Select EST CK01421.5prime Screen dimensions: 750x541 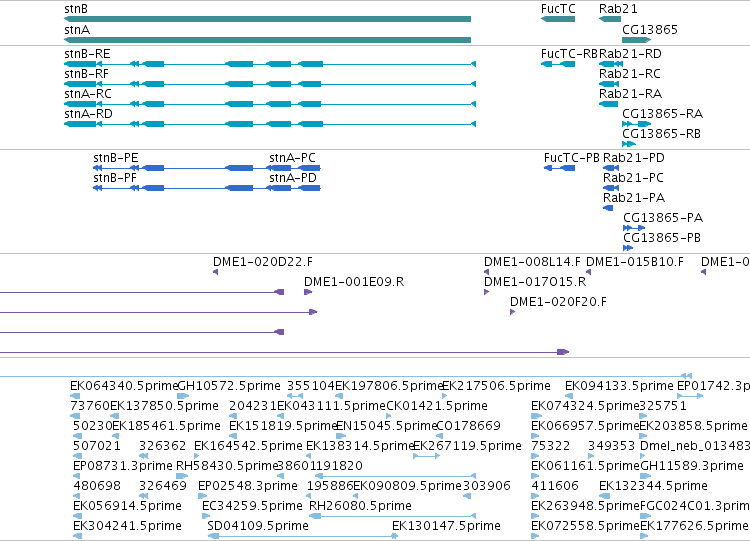[x=389, y=416]
